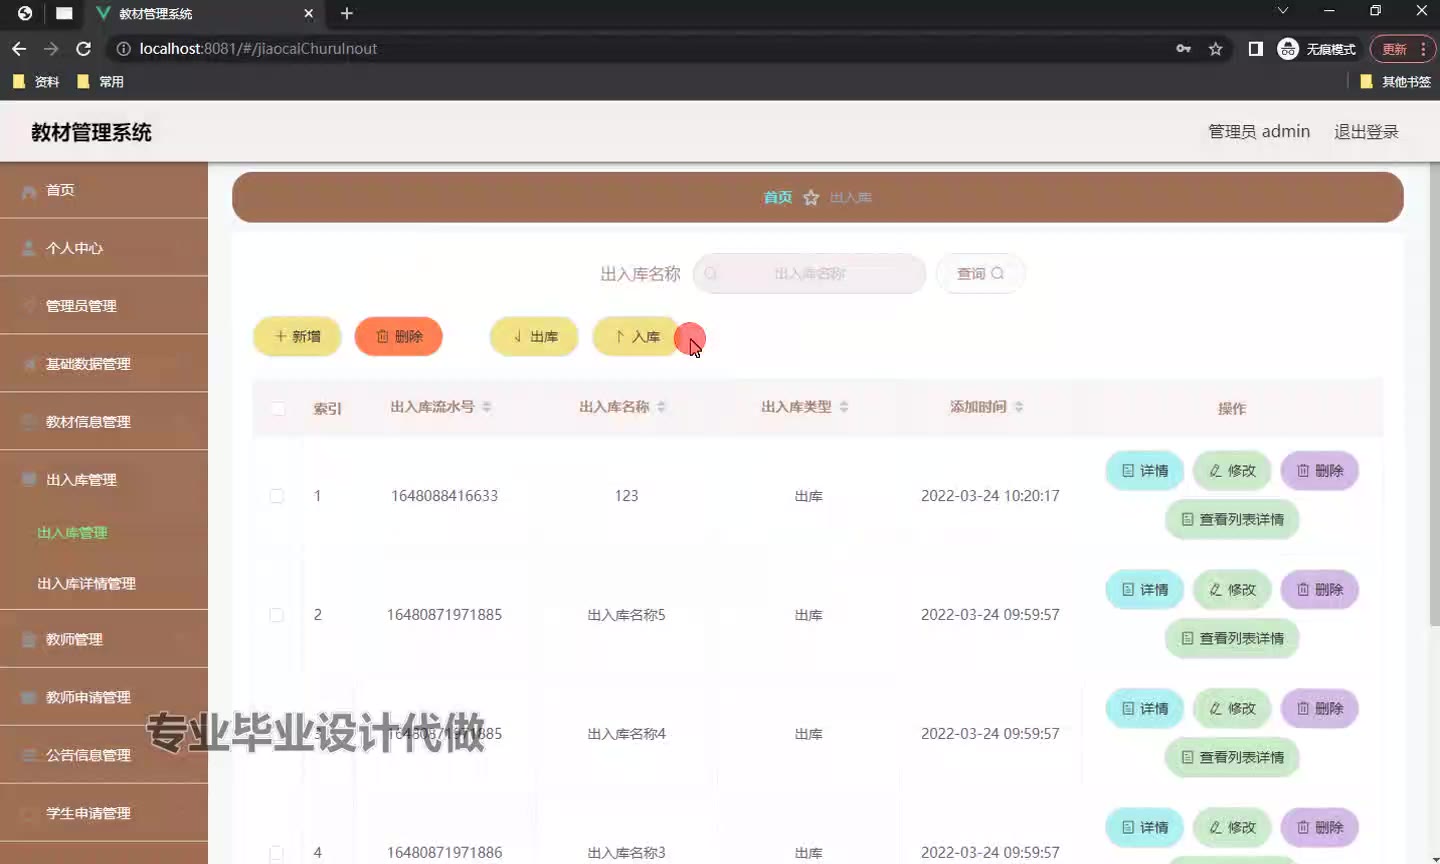1440x864 pixels.
Task: Close the 教材管理系统 browser tab
Action: 308,13
